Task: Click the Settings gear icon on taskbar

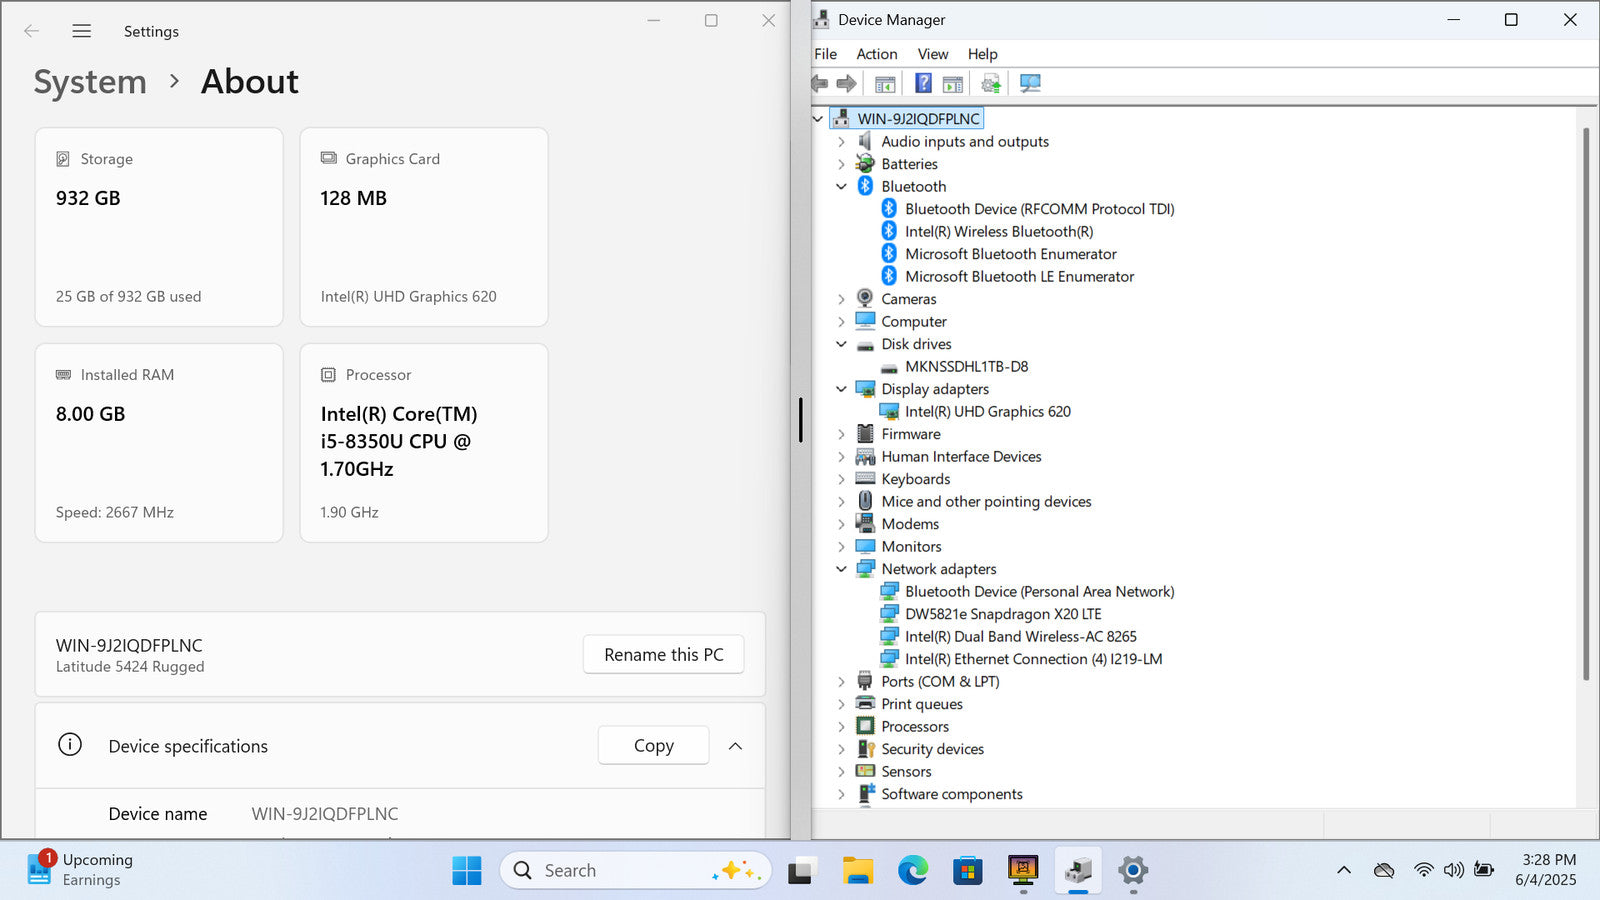Action: 1133,871
